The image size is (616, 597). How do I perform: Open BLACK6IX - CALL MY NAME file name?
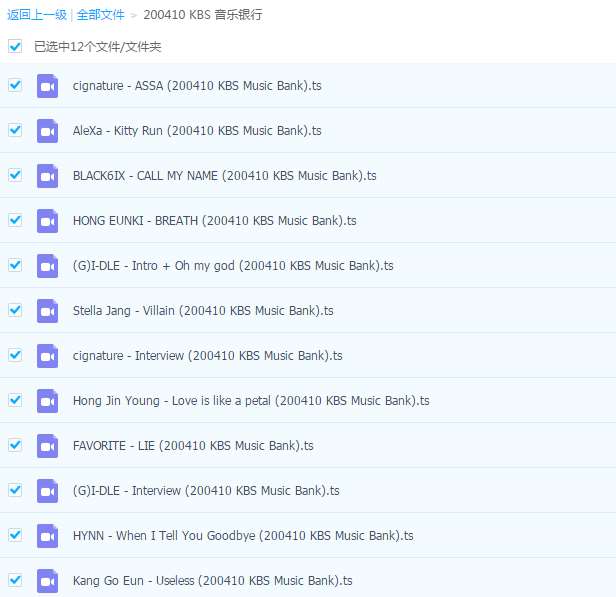coord(225,176)
